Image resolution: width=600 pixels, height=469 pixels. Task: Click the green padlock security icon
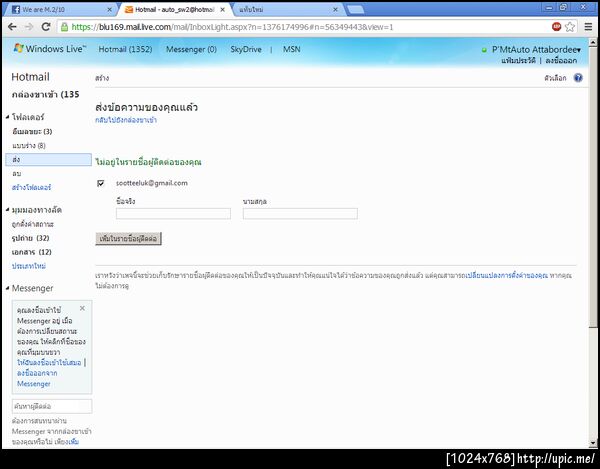[64, 27]
